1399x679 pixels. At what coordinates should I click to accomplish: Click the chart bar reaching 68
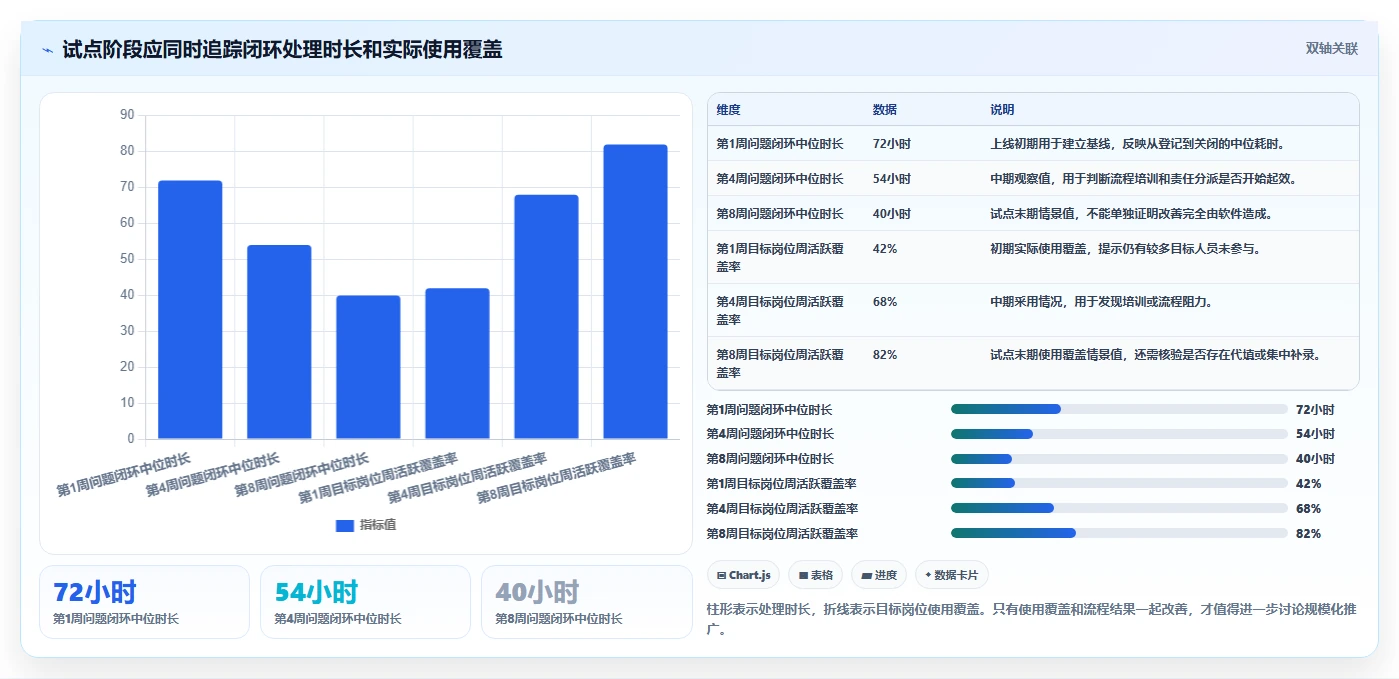click(546, 317)
